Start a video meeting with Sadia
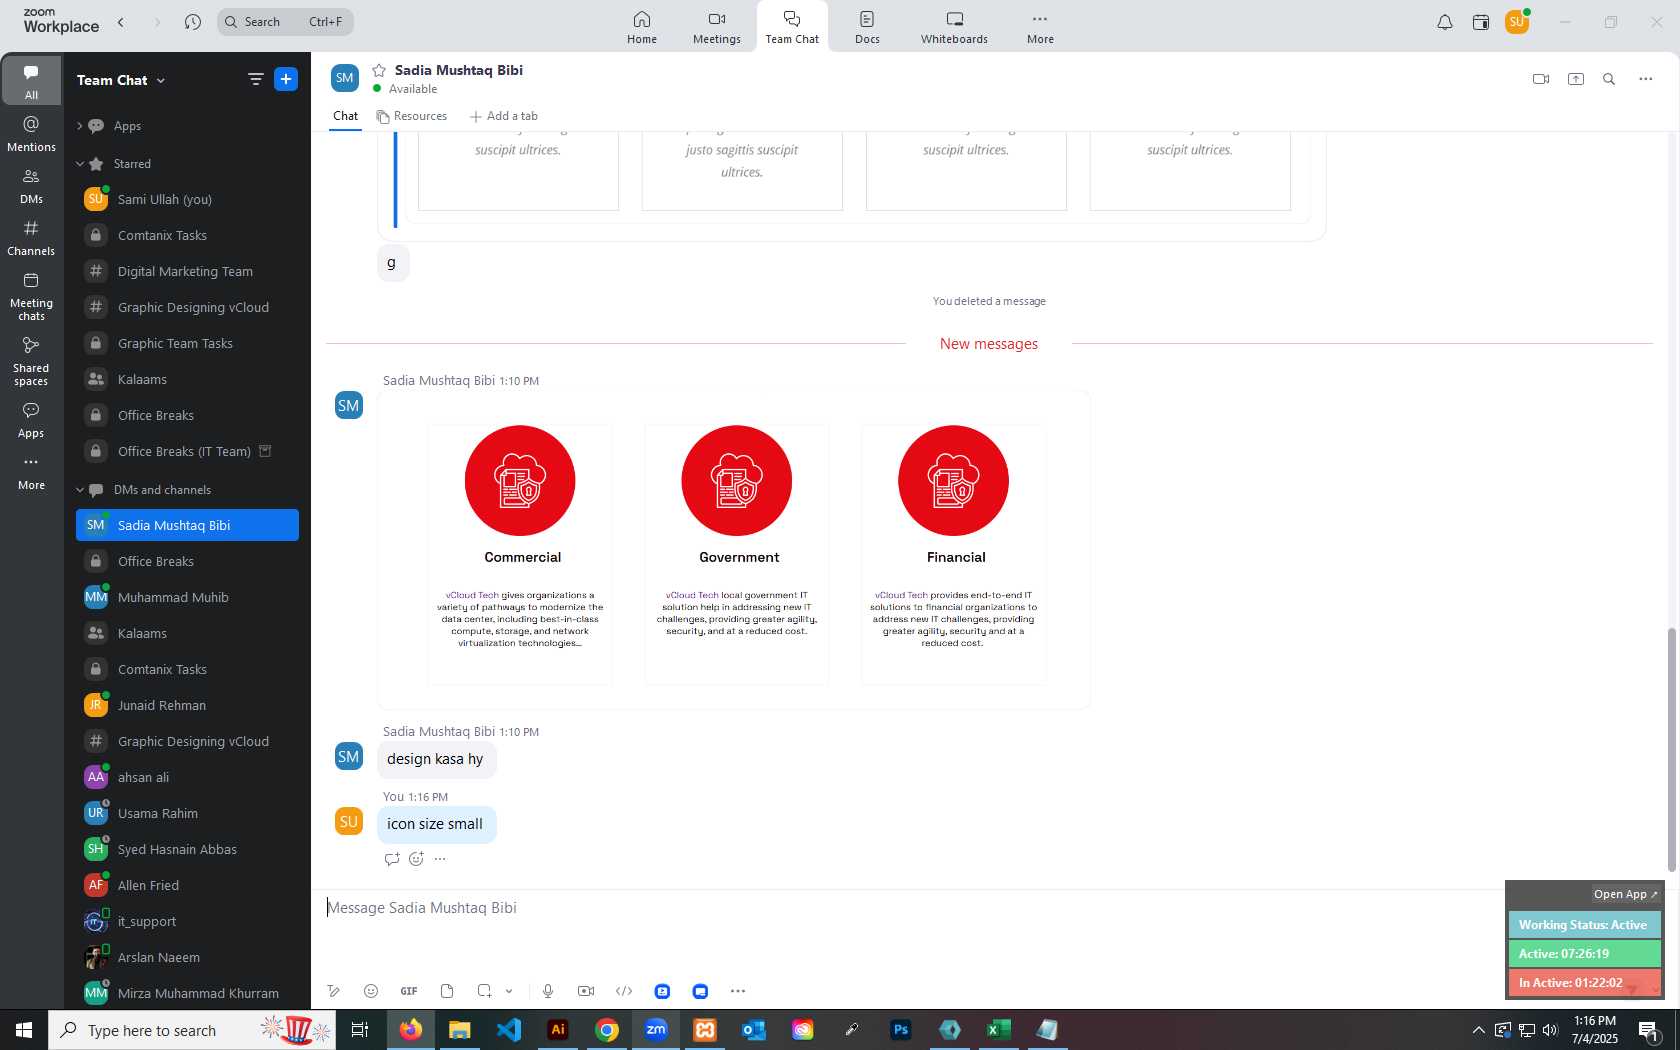Viewport: 1680px width, 1050px height. [x=1541, y=79]
